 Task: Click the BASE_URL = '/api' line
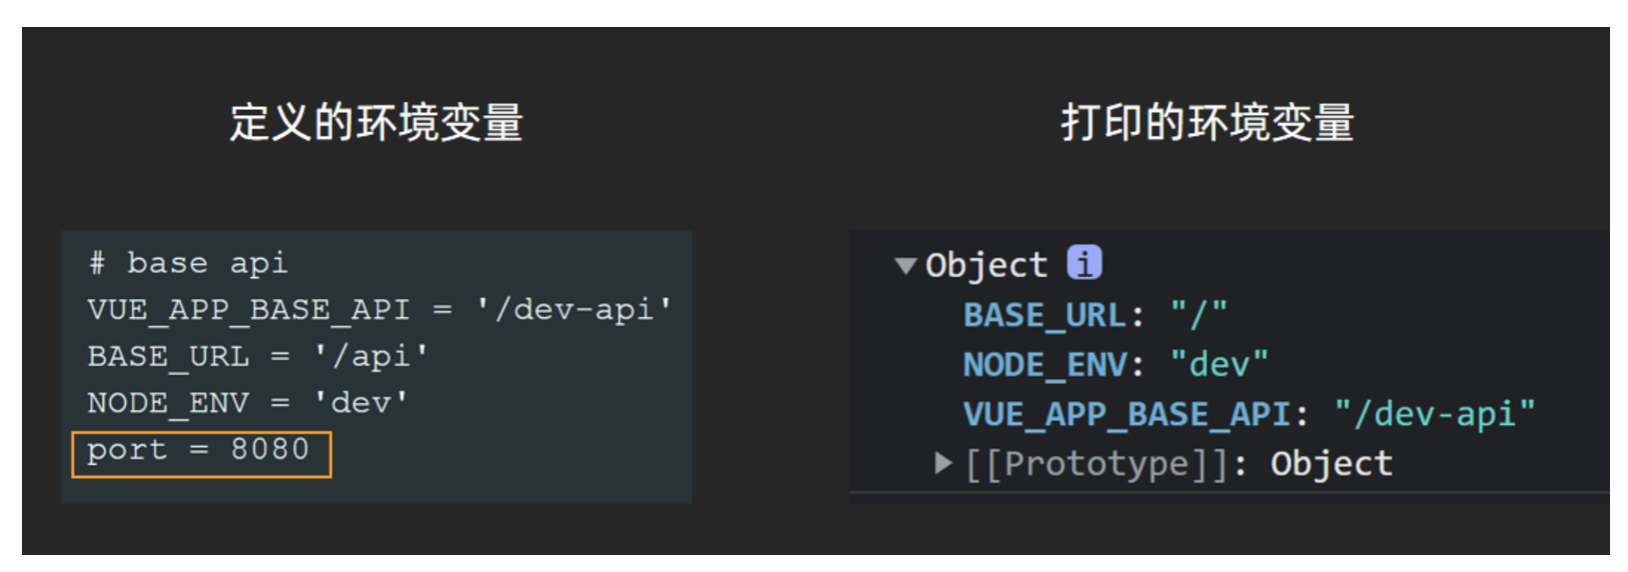click(x=258, y=356)
